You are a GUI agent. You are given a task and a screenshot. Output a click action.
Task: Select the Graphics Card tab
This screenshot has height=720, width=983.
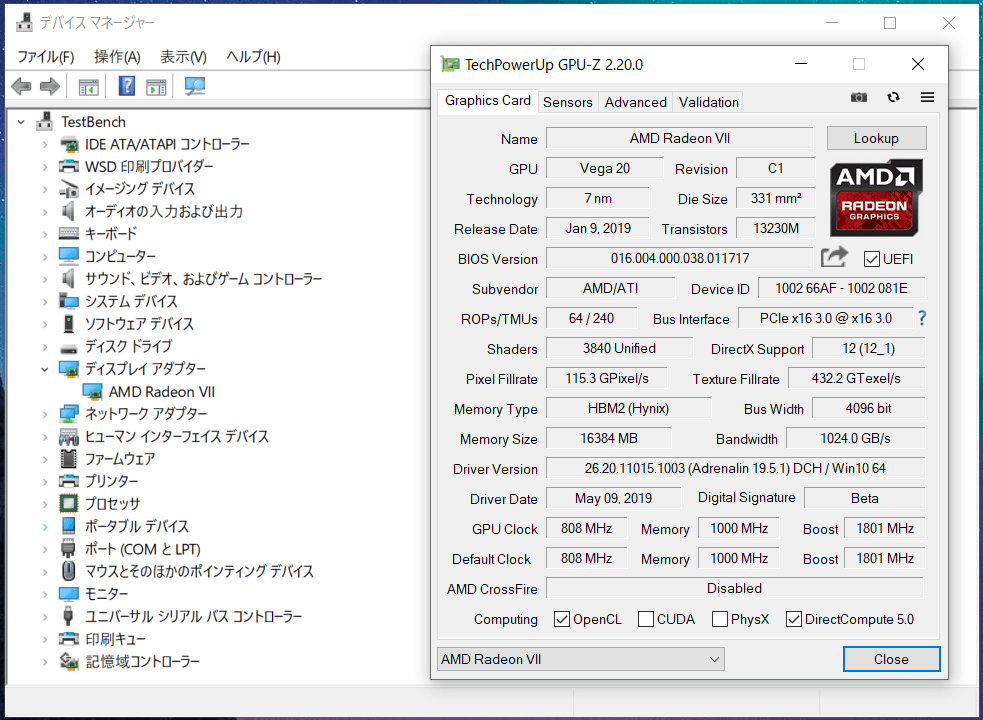(488, 100)
